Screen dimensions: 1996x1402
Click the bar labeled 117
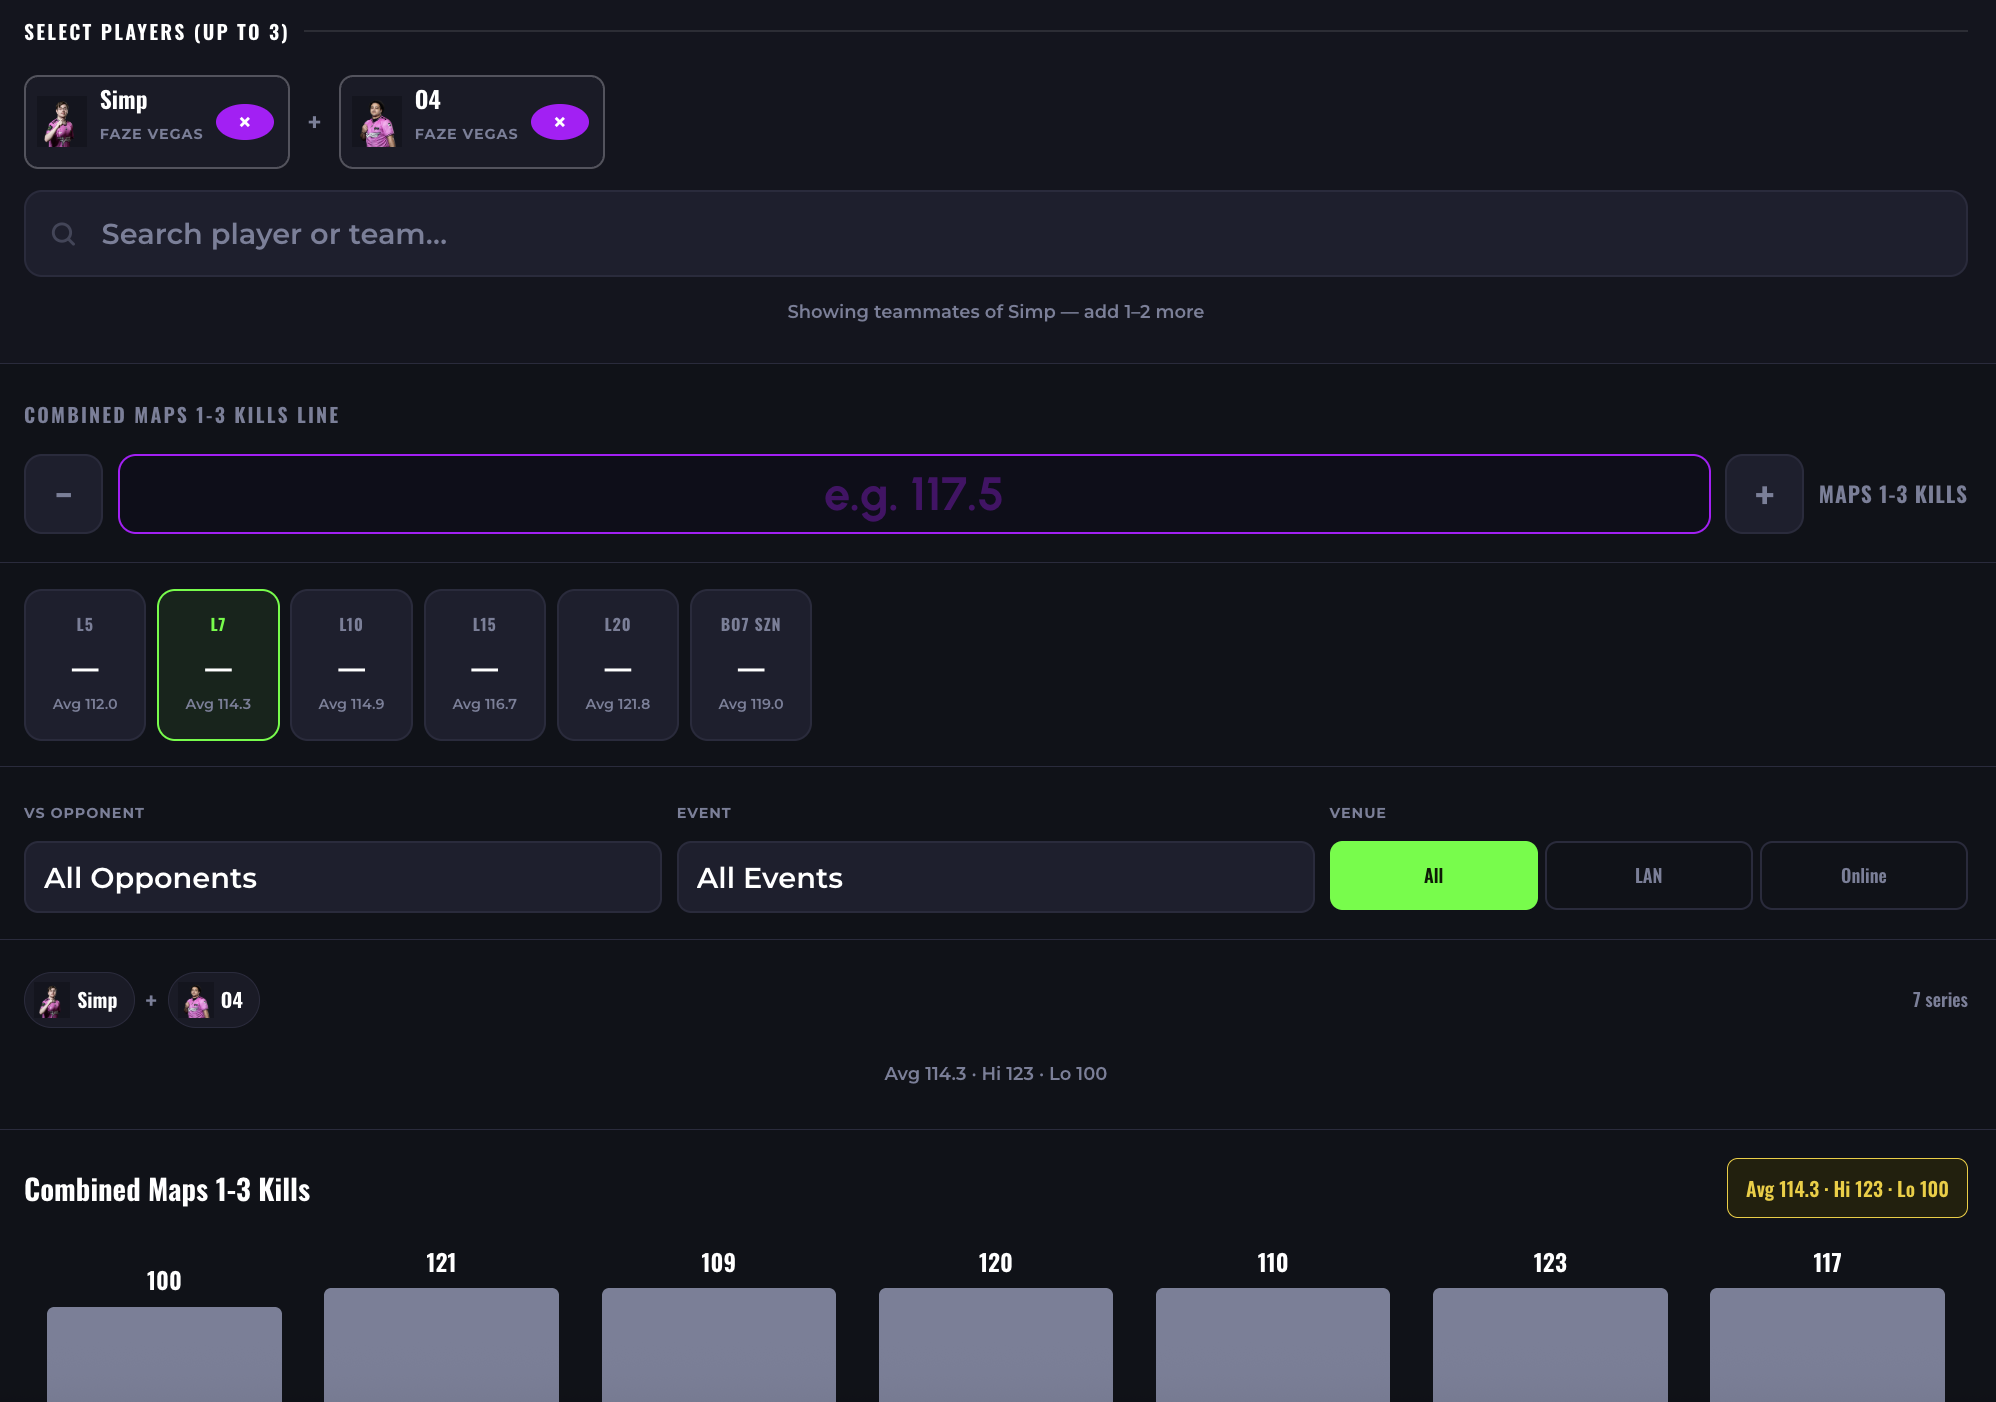(1827, 1345)
